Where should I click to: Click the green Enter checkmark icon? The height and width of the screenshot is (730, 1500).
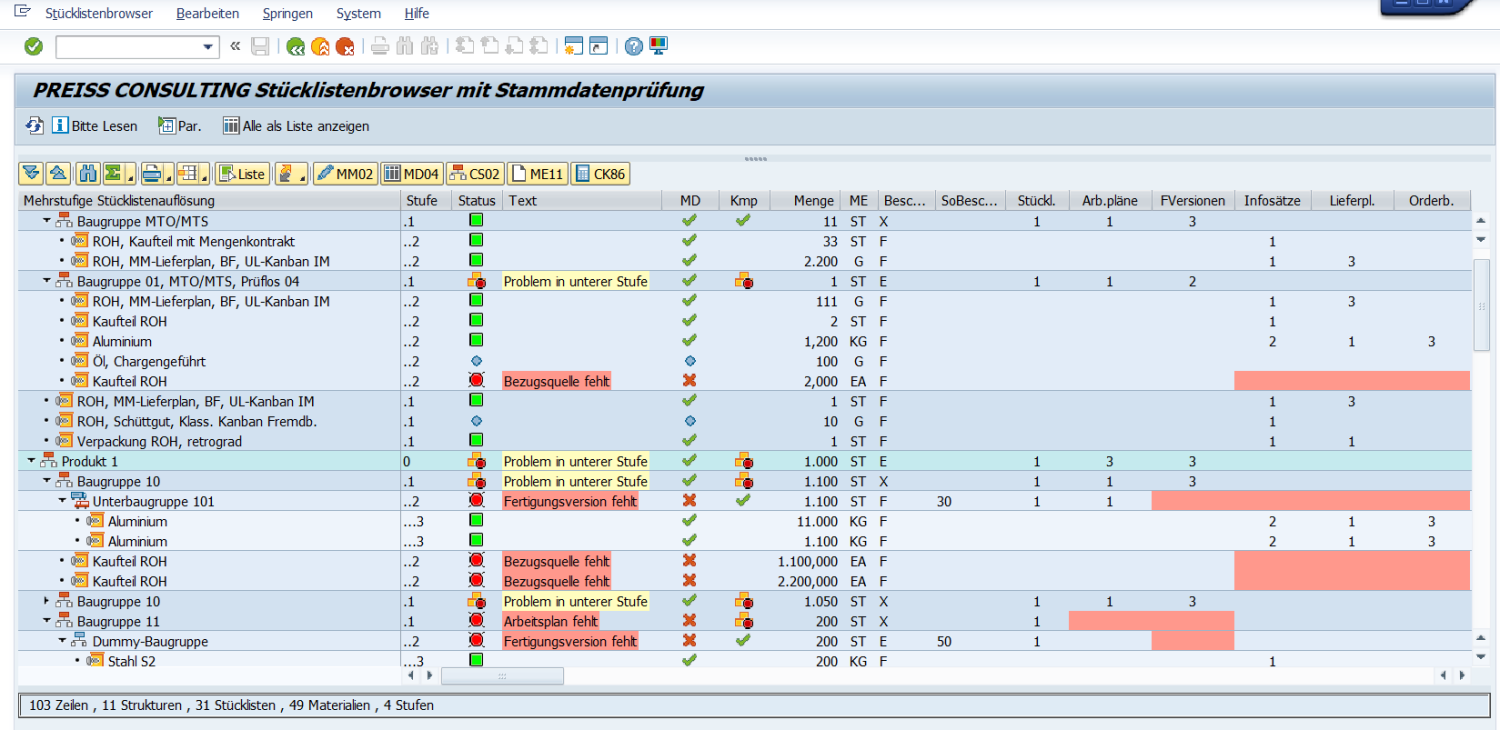point(34,46)
